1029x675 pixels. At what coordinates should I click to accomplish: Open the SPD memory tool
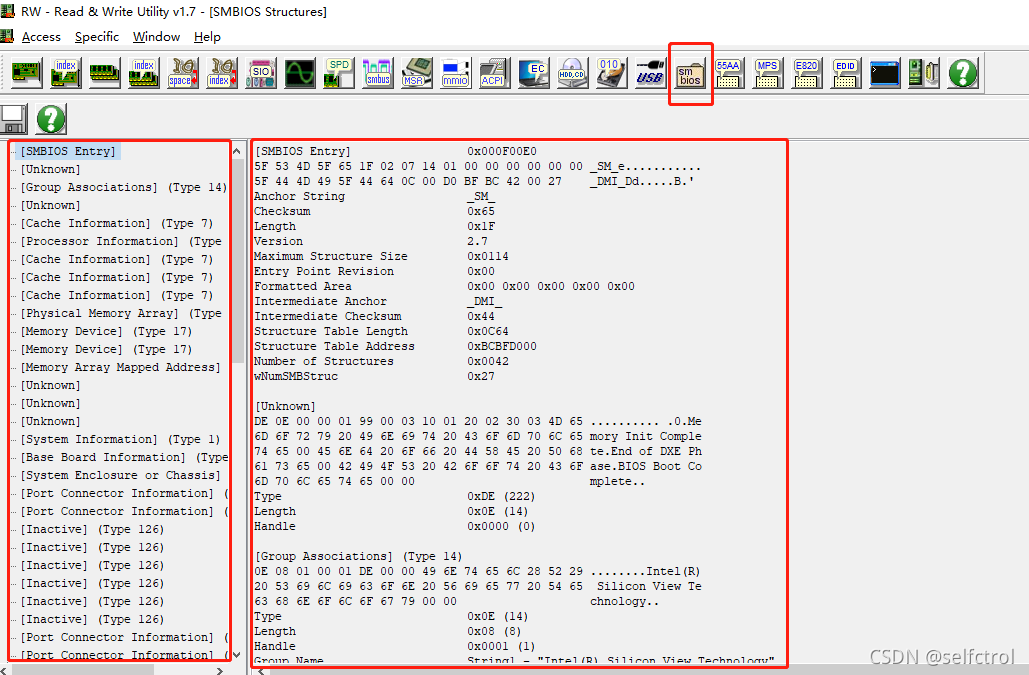(339, 73)
